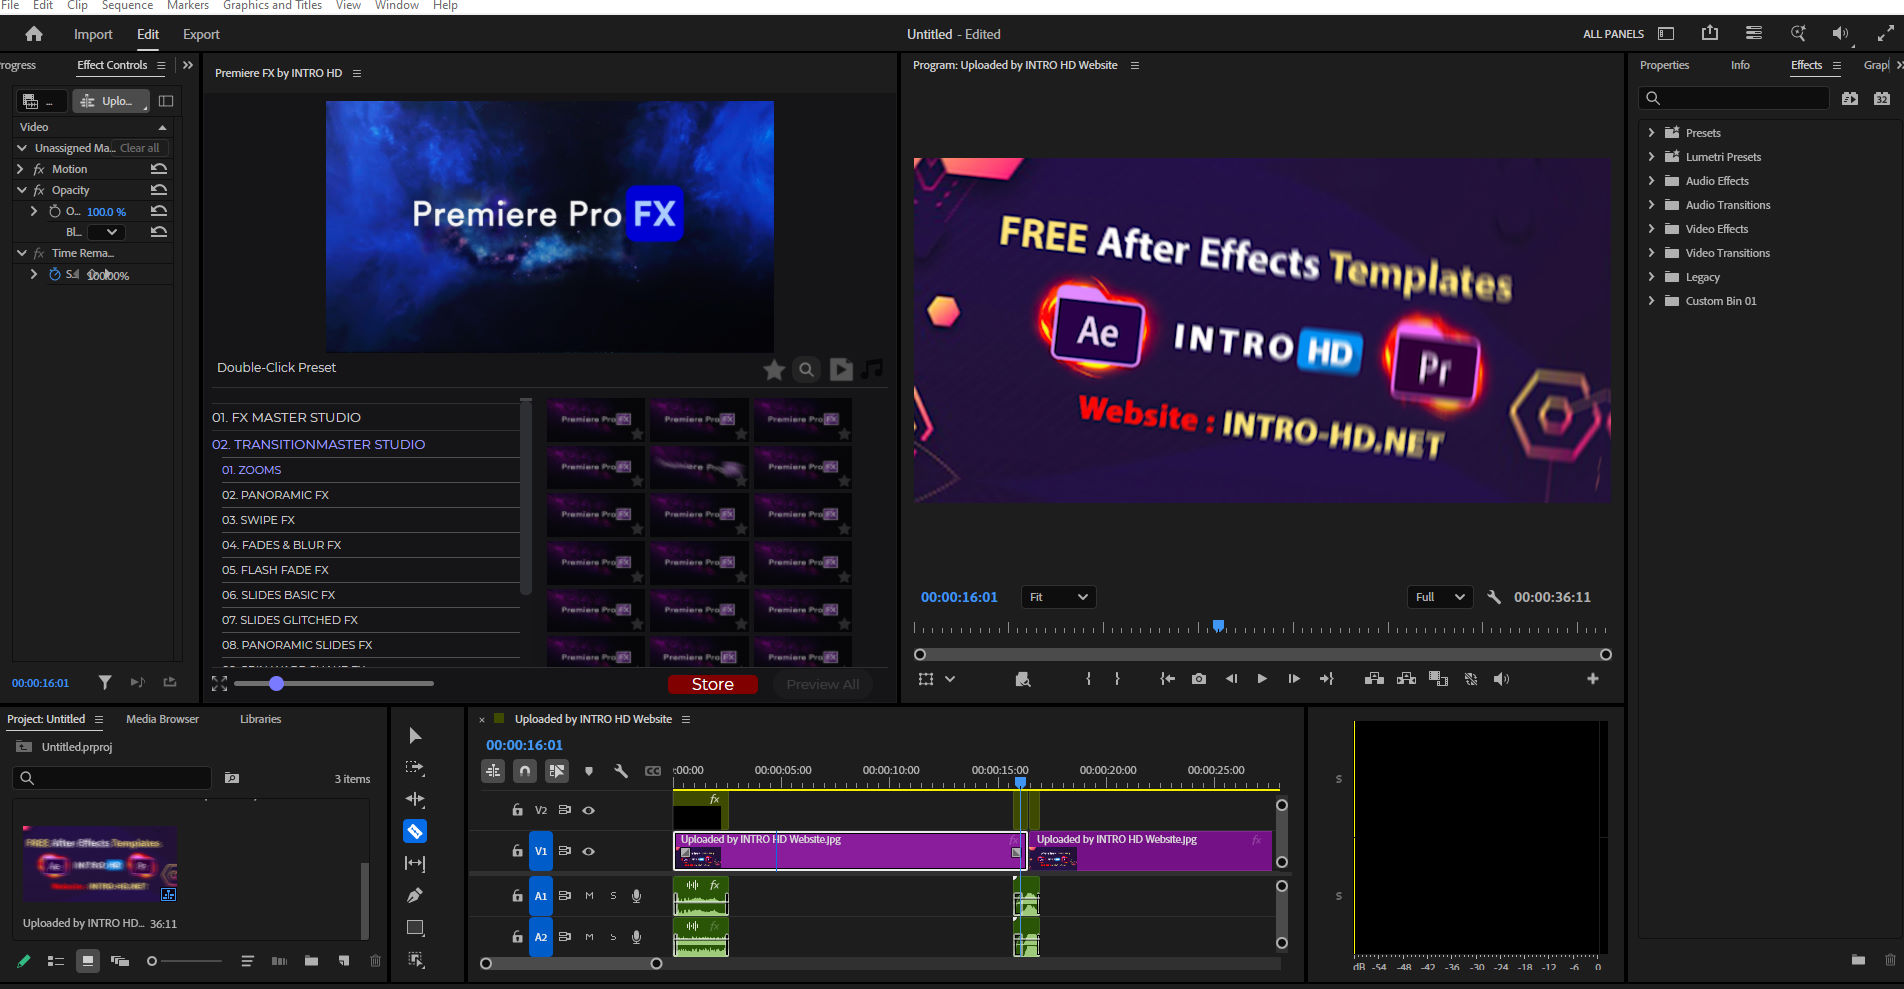Open the Graphics and Titles menu
1904x989 pixels.
coord(272,6)
